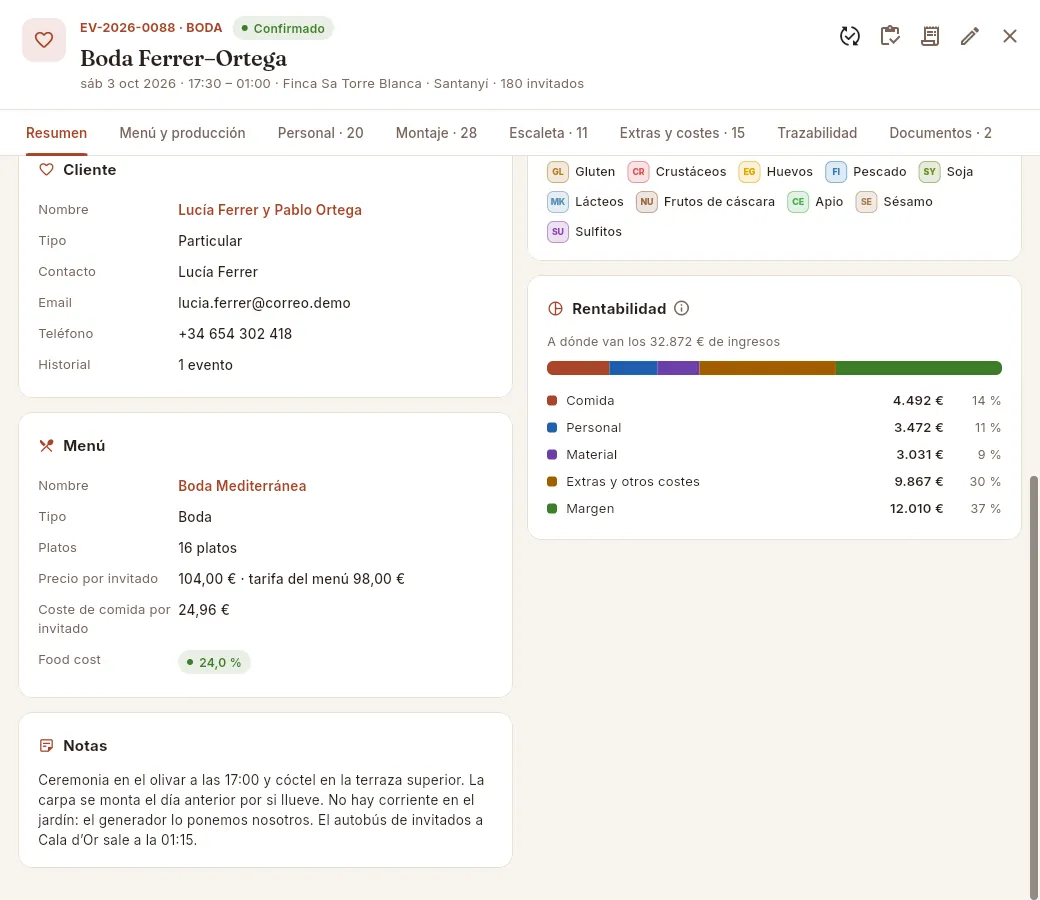
Task: Open the receipt document icon in the header
Action: click(930, 36)
